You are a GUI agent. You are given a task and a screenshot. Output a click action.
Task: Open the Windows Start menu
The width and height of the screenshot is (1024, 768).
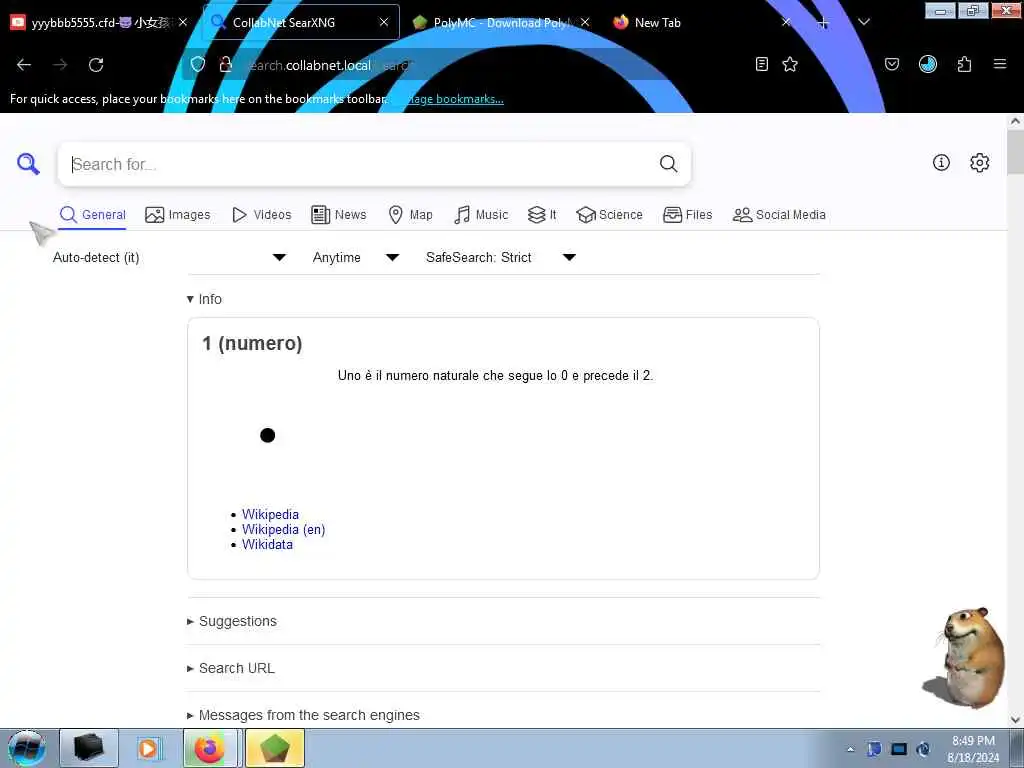pos(26,748)
